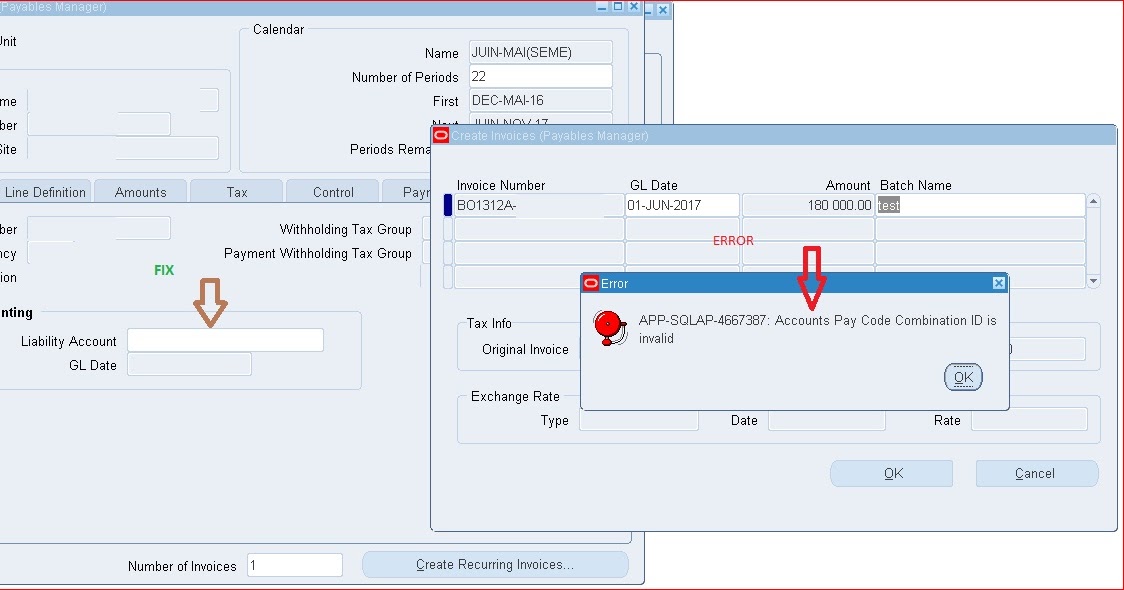The height and width of the screenshot is (590, 1124).
Task: Click OK in the Create Invoices window
Action: pyautogui.click(x=890, y=473)
